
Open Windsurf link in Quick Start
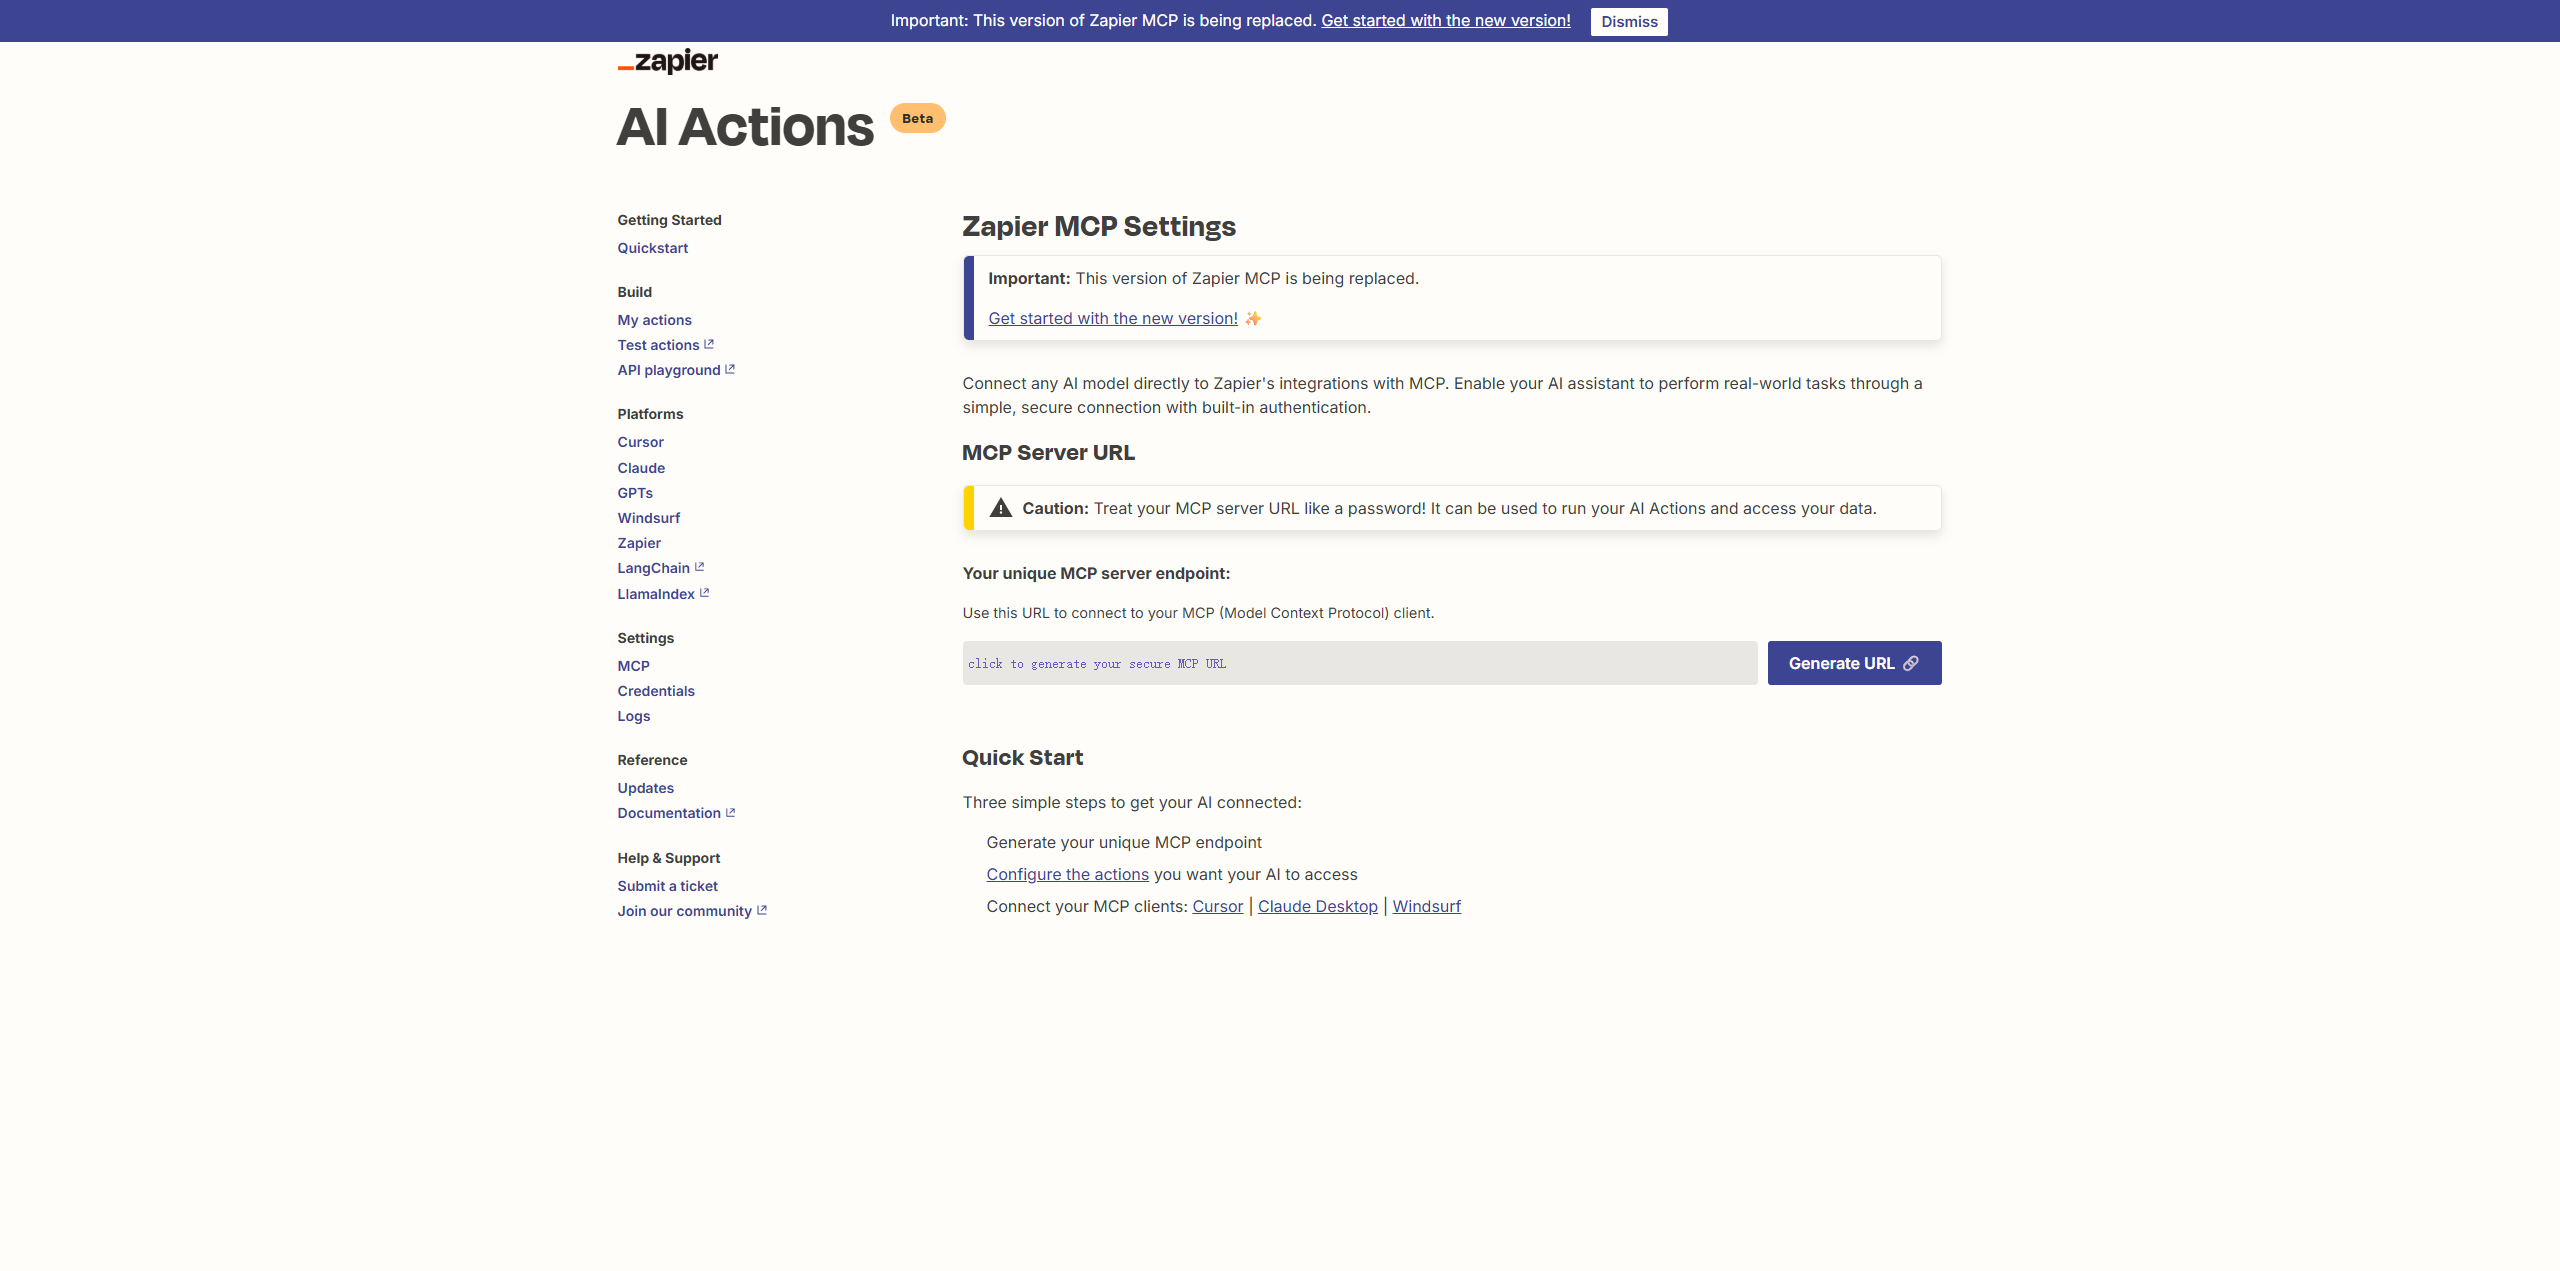(1426, 906)
